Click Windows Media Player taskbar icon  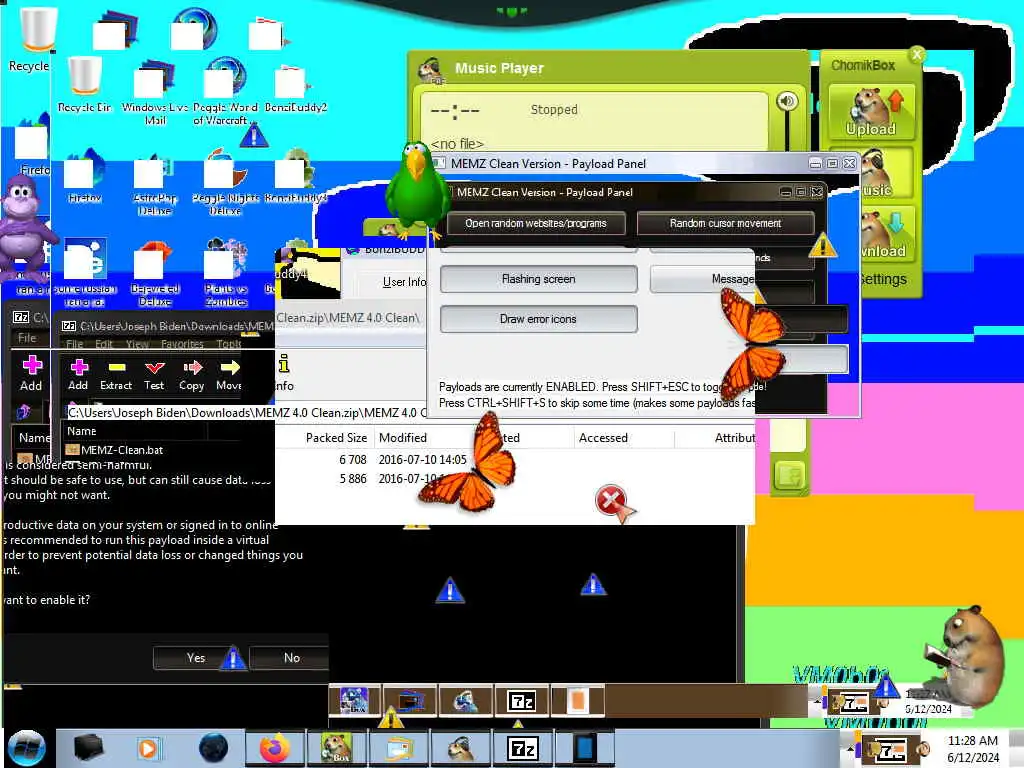[148, 748]
